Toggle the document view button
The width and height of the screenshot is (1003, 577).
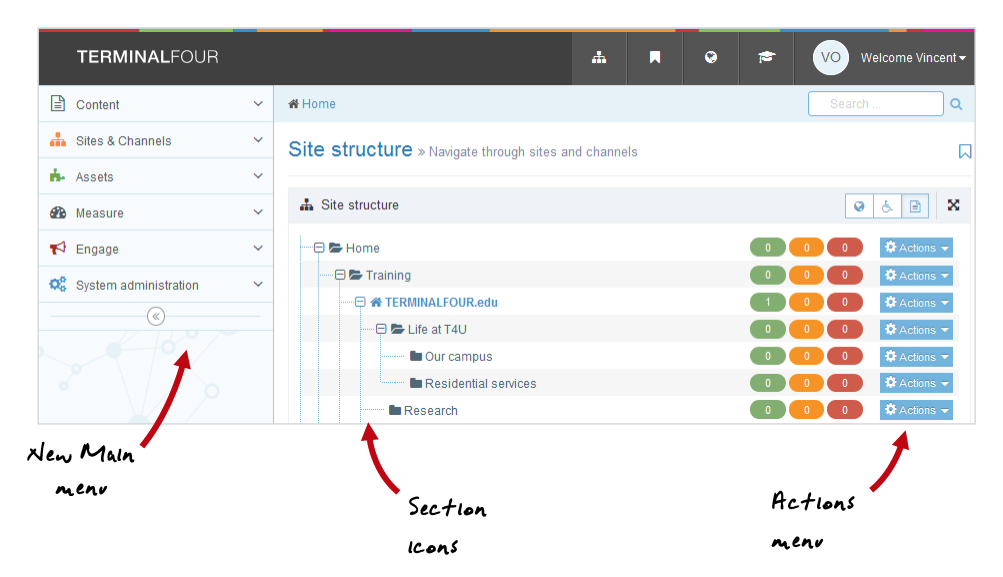coord(915,206)
